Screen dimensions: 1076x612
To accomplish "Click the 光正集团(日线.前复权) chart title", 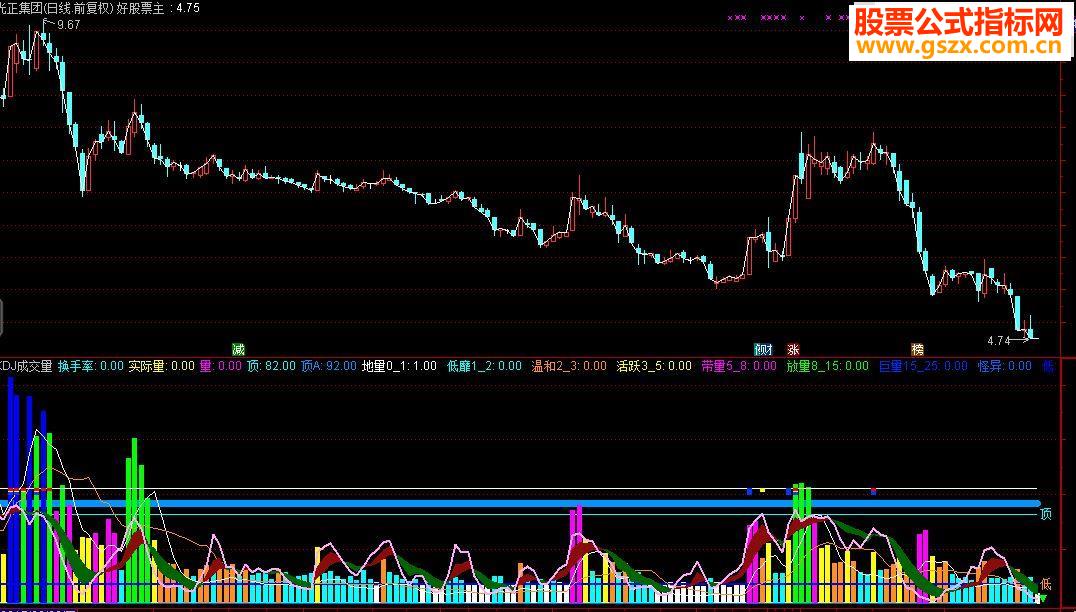I will pos(57,8).
